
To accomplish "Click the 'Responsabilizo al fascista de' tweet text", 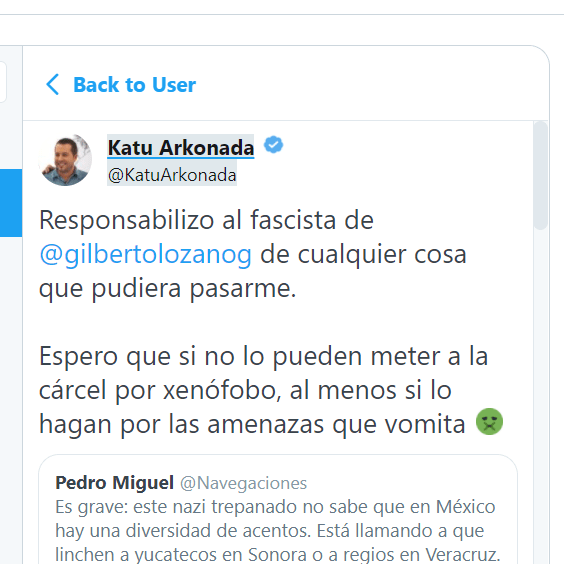I will [x=206, y=220].
